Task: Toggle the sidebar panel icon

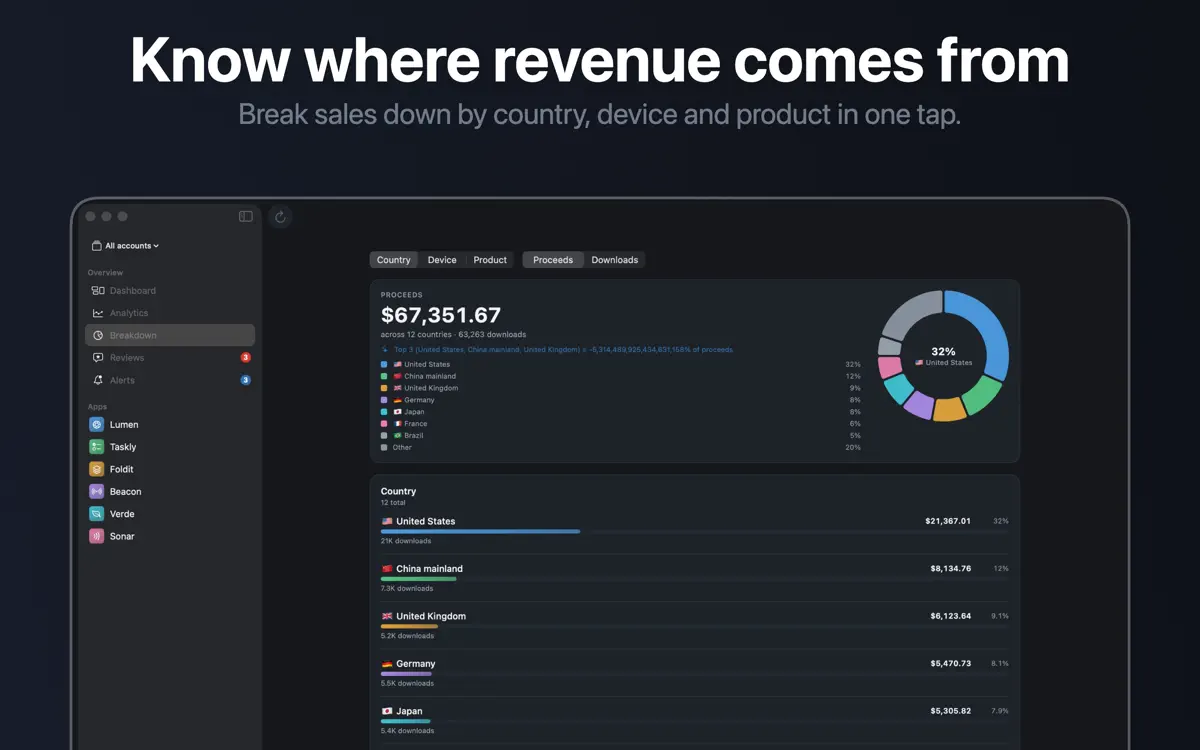Action: [x=246, y=216]
